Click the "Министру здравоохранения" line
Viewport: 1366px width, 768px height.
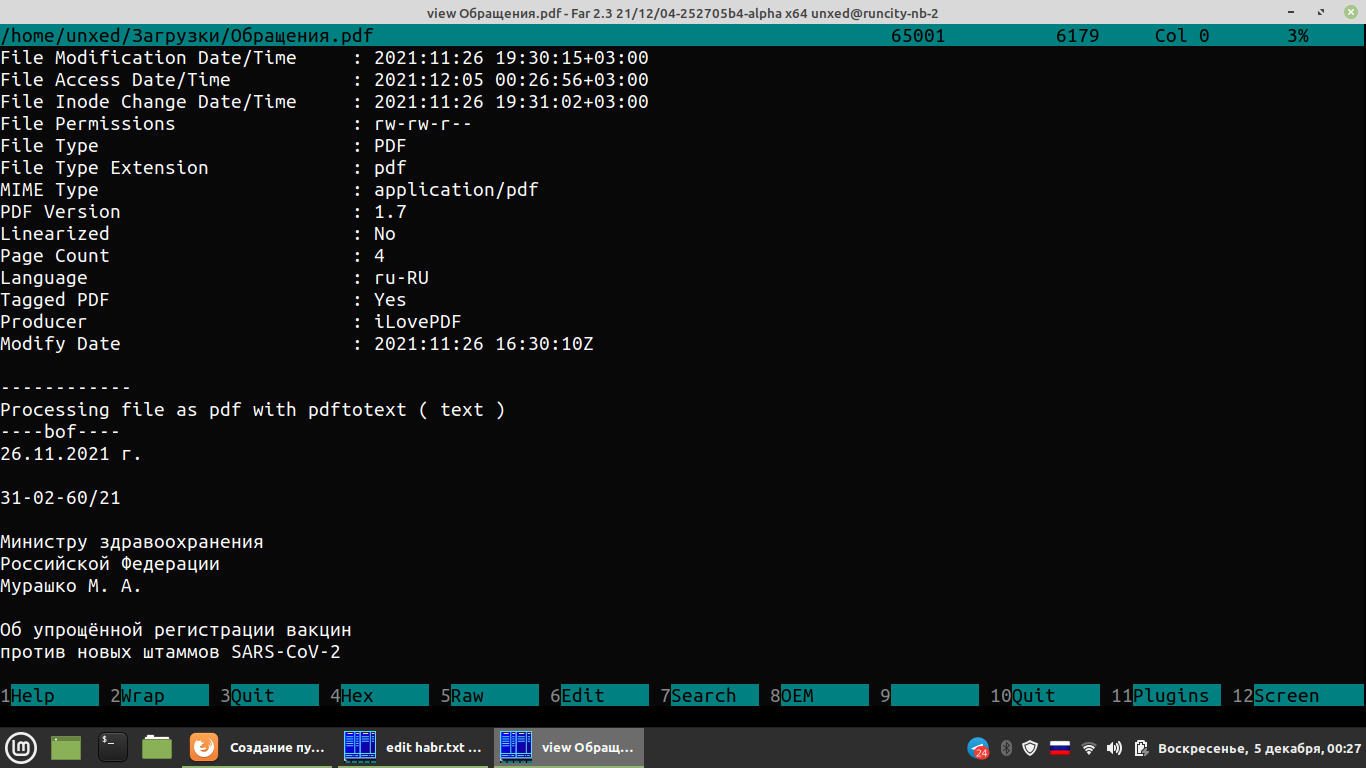[x=132, y=542]
